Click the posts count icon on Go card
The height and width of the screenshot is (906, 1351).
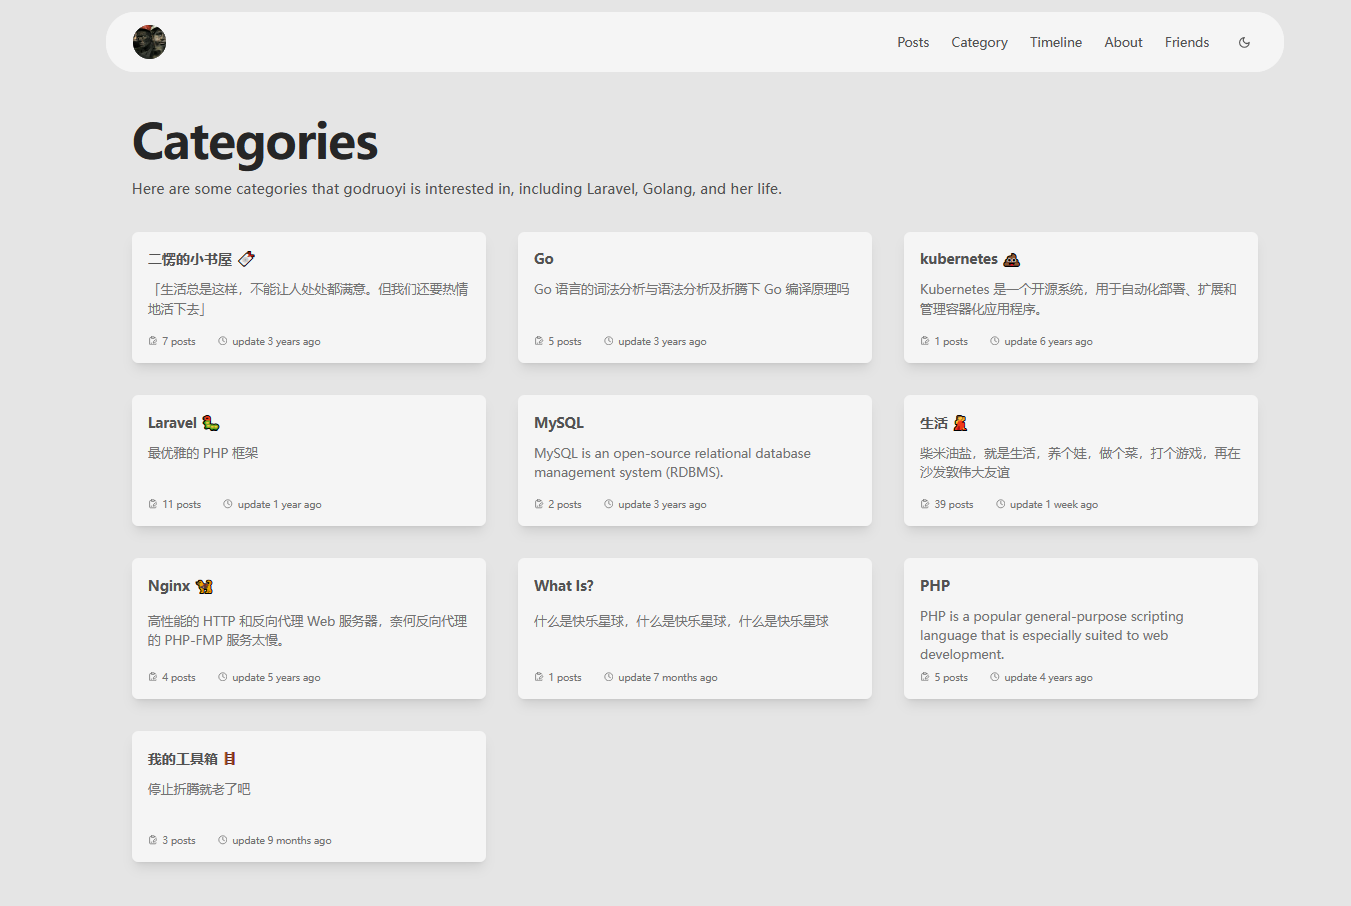(537, 340)
